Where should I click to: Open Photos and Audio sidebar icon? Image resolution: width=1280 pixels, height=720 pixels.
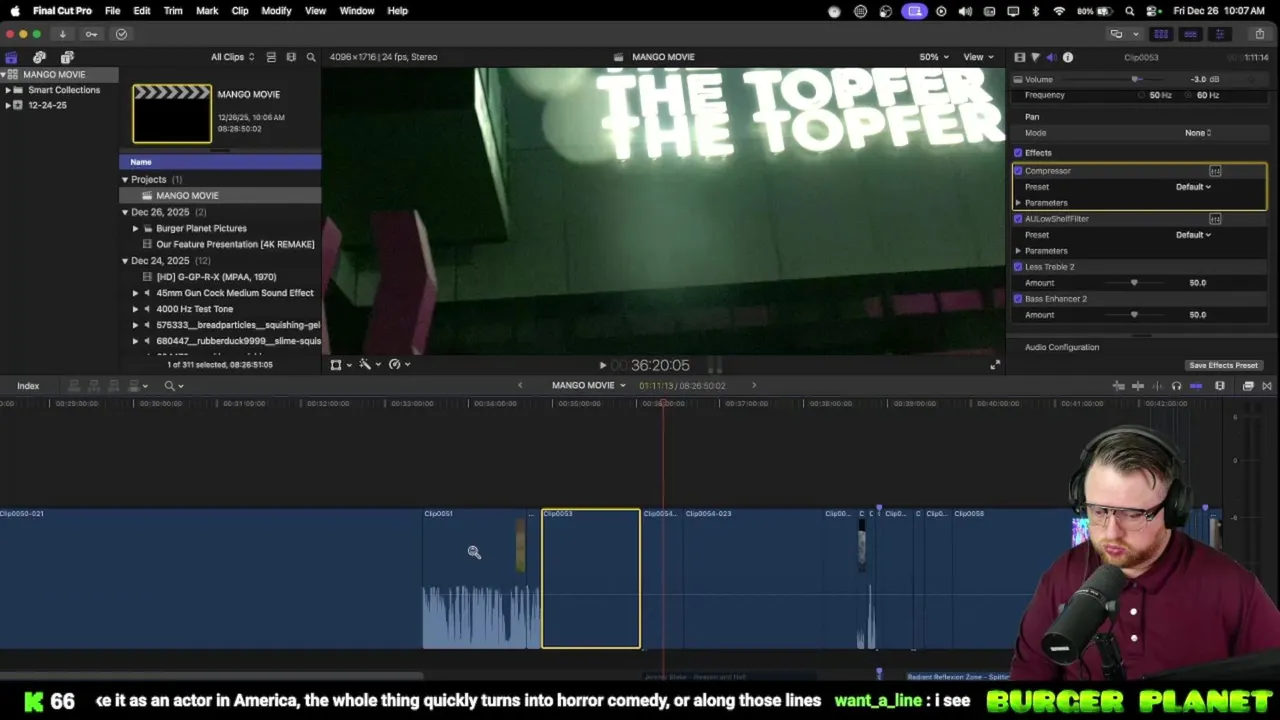(x=39, y=57)
